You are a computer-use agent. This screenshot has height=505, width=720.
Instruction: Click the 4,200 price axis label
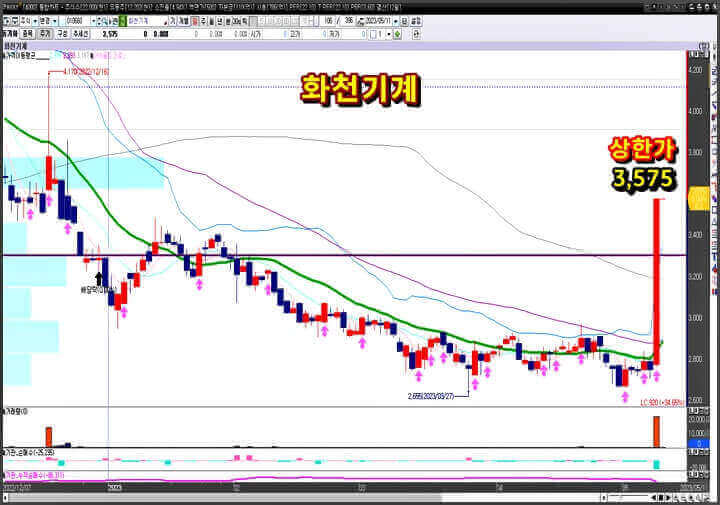[x=696, y=70]
